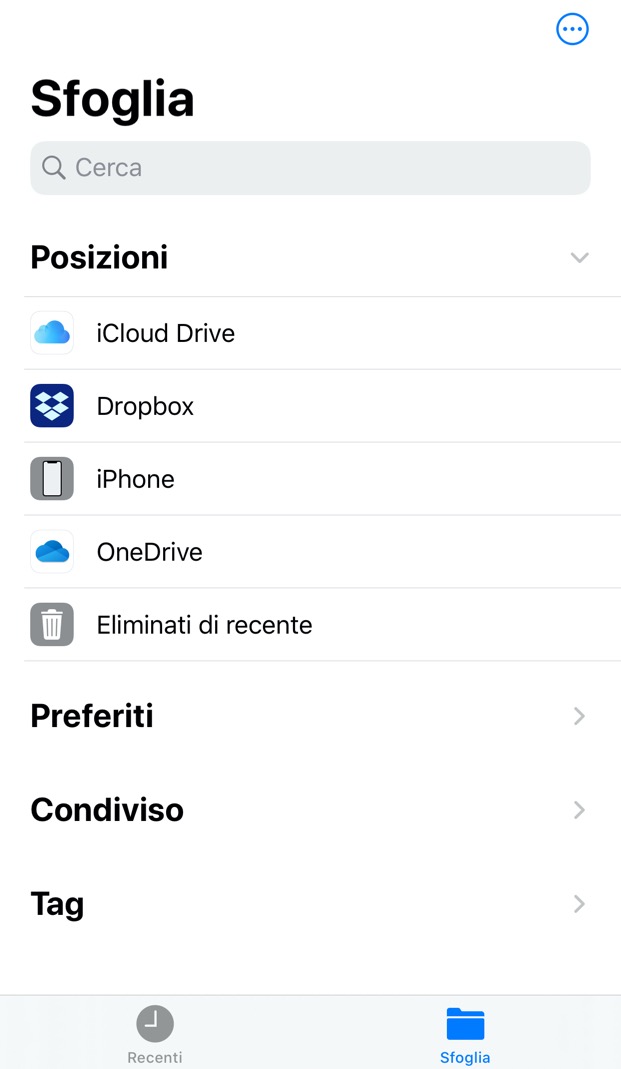Expand the Tag section chevron

pyautogui.click(x=579, y=904)
